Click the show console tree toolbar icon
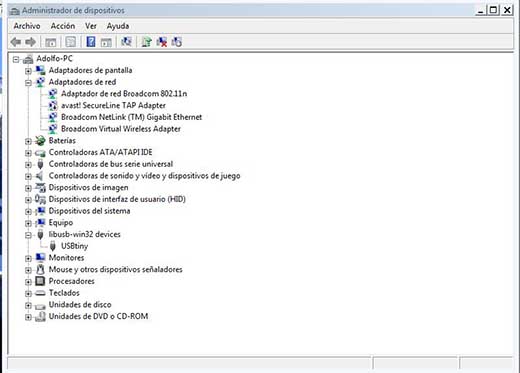The height and width of the screenshot is (373, 520). 51,42
